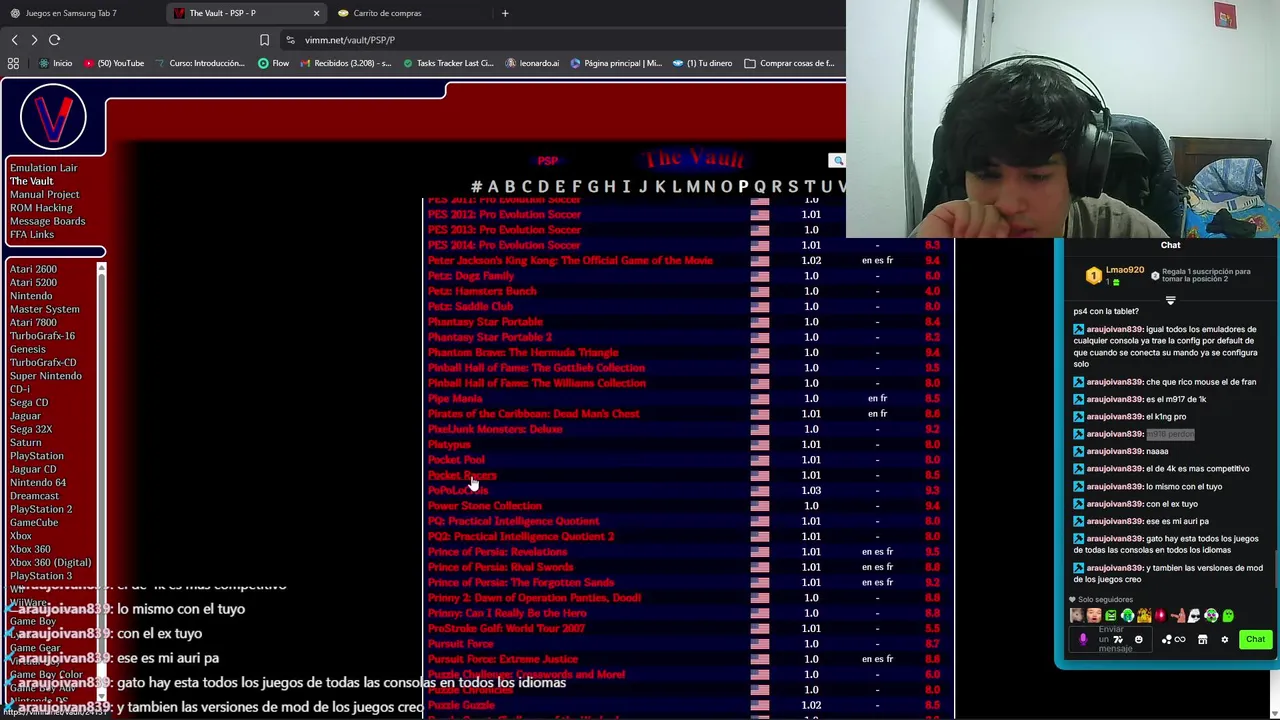Image resolution: width=1280 pixels, height=720 pixels.
Task: Select GameCube system
Action: click(34, 523)
